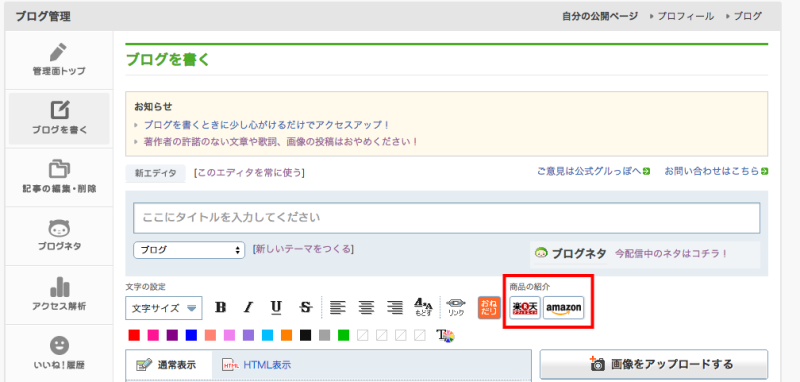This screenshot has width=800, height=382.
Task: Toggle strikethrough text formatting
Action: click(x=305, y=308)
